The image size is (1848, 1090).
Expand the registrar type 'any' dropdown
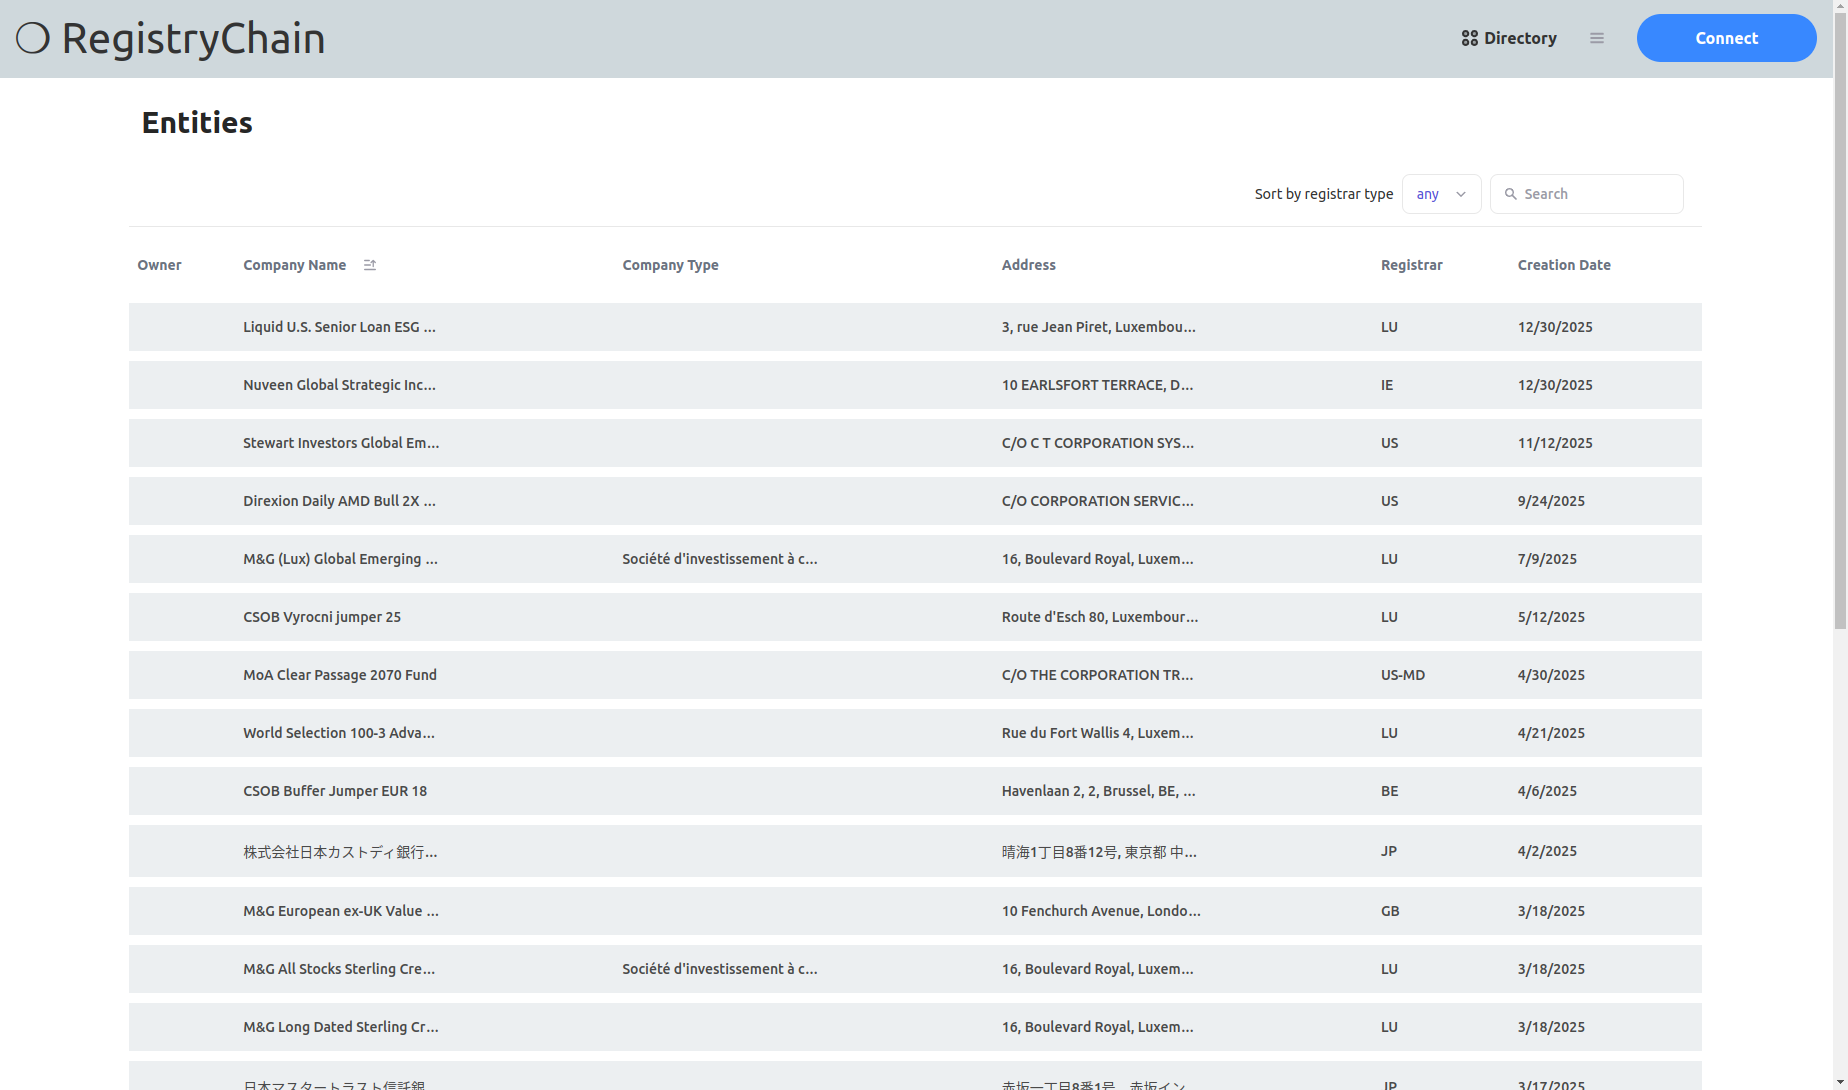[x=1441, y=194]
